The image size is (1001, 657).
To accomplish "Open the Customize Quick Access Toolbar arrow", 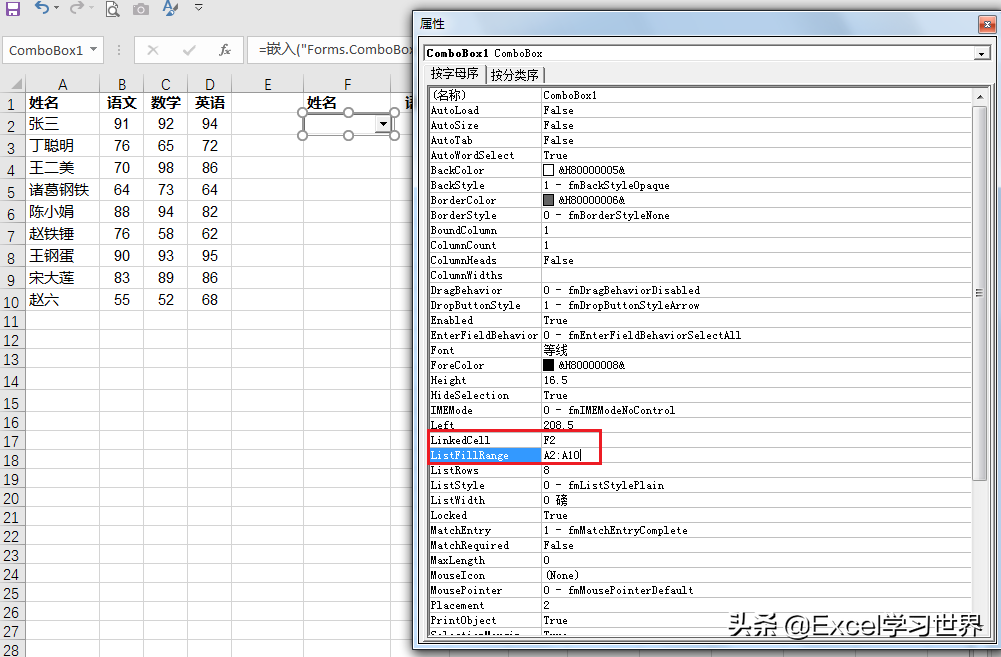I will (x=199, y=8).
